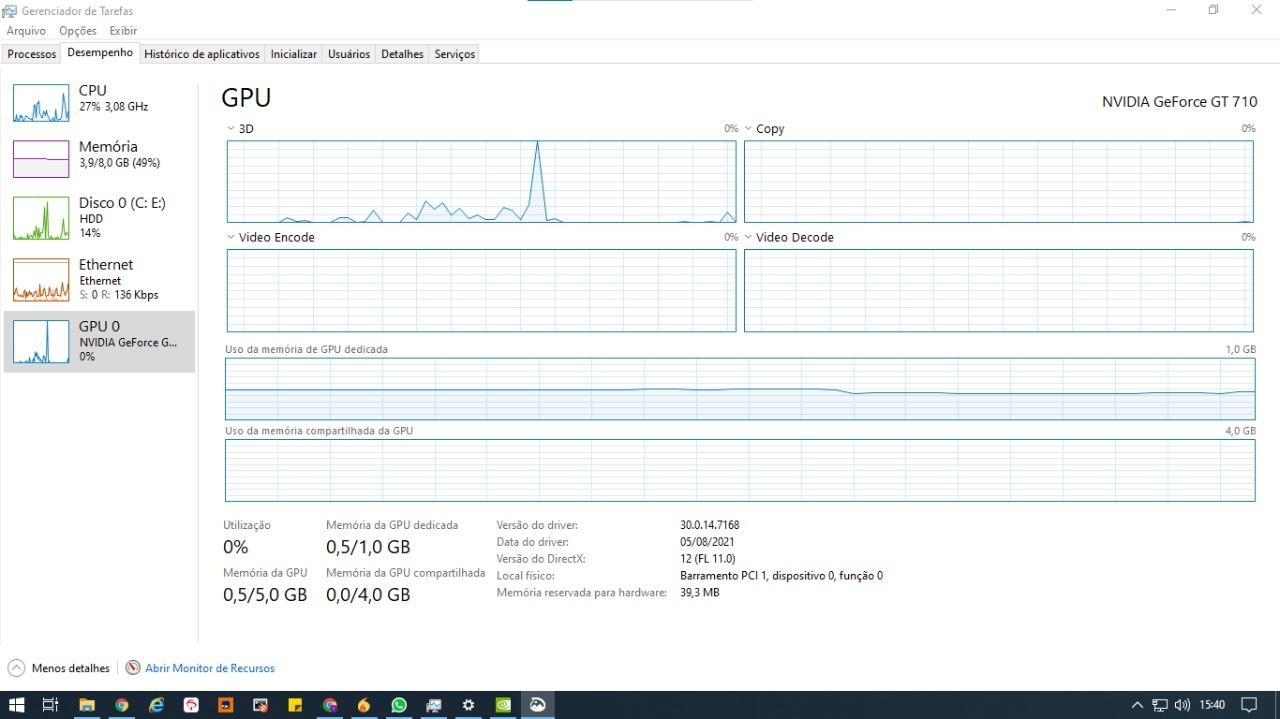
Task: Click dedicated GPU memory value 0,5/1,0 GB
Action: coord(368,547)
